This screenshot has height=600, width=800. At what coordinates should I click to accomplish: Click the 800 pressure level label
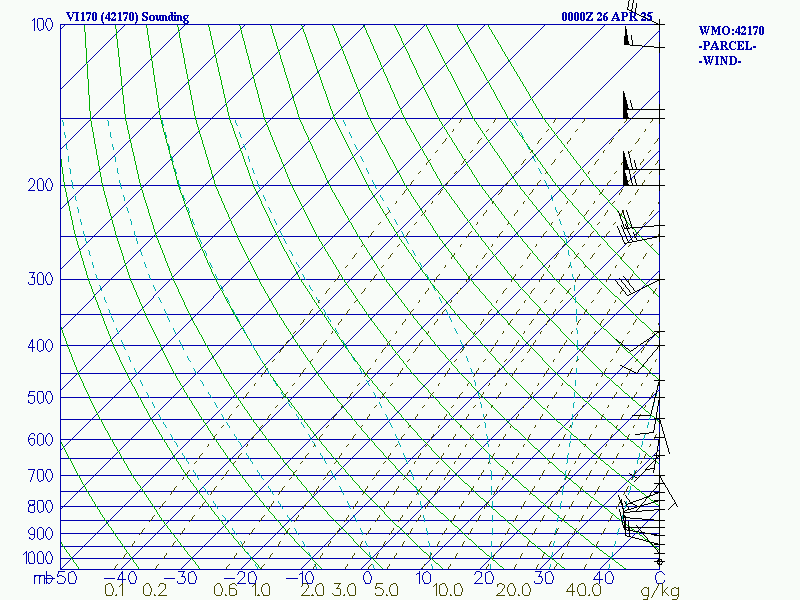pos(40,507)
